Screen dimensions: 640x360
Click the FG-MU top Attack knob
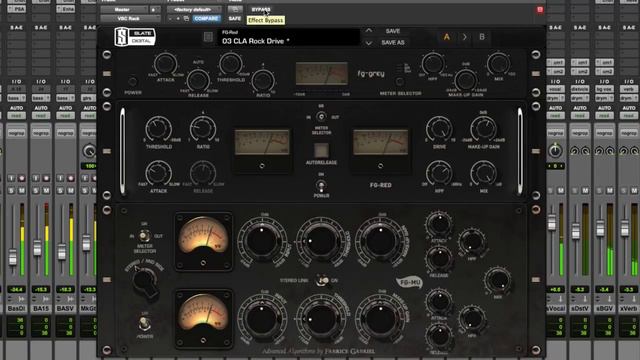coord(439,224)
